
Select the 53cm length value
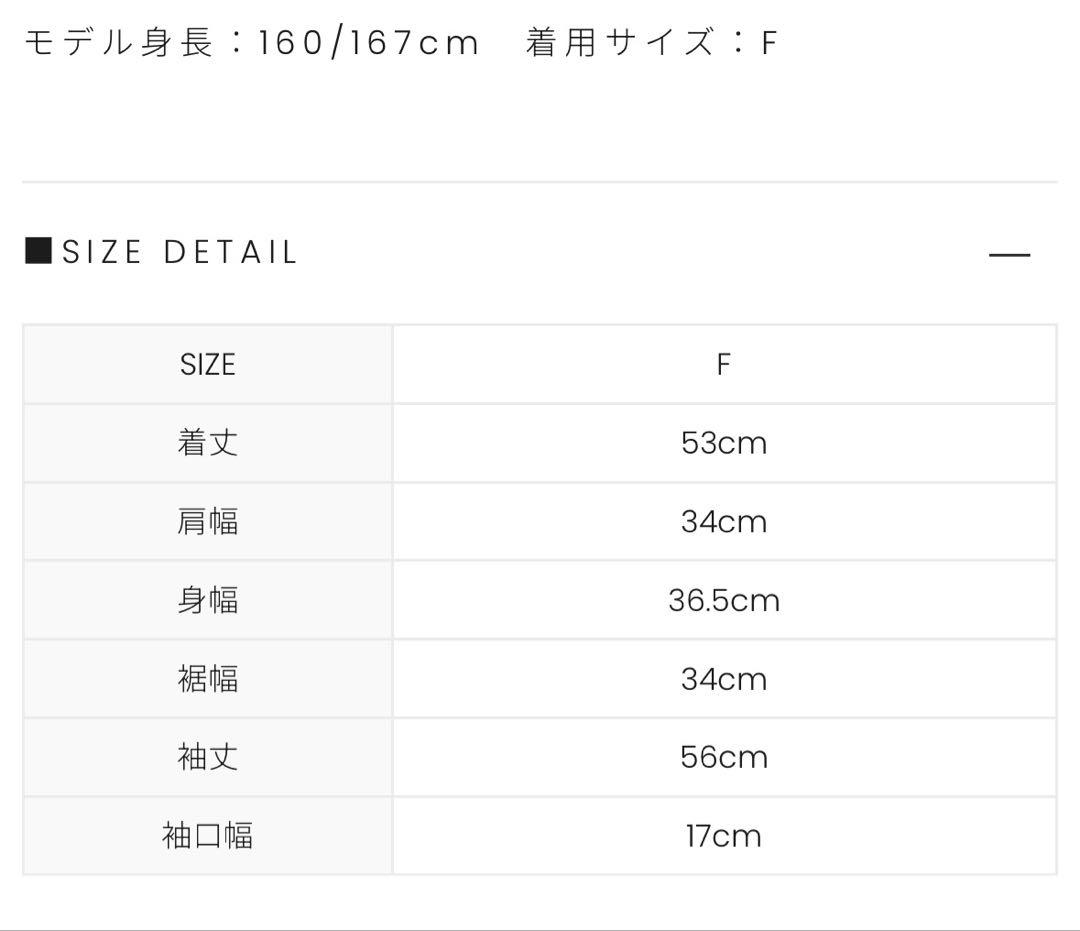tap(723, 443)
